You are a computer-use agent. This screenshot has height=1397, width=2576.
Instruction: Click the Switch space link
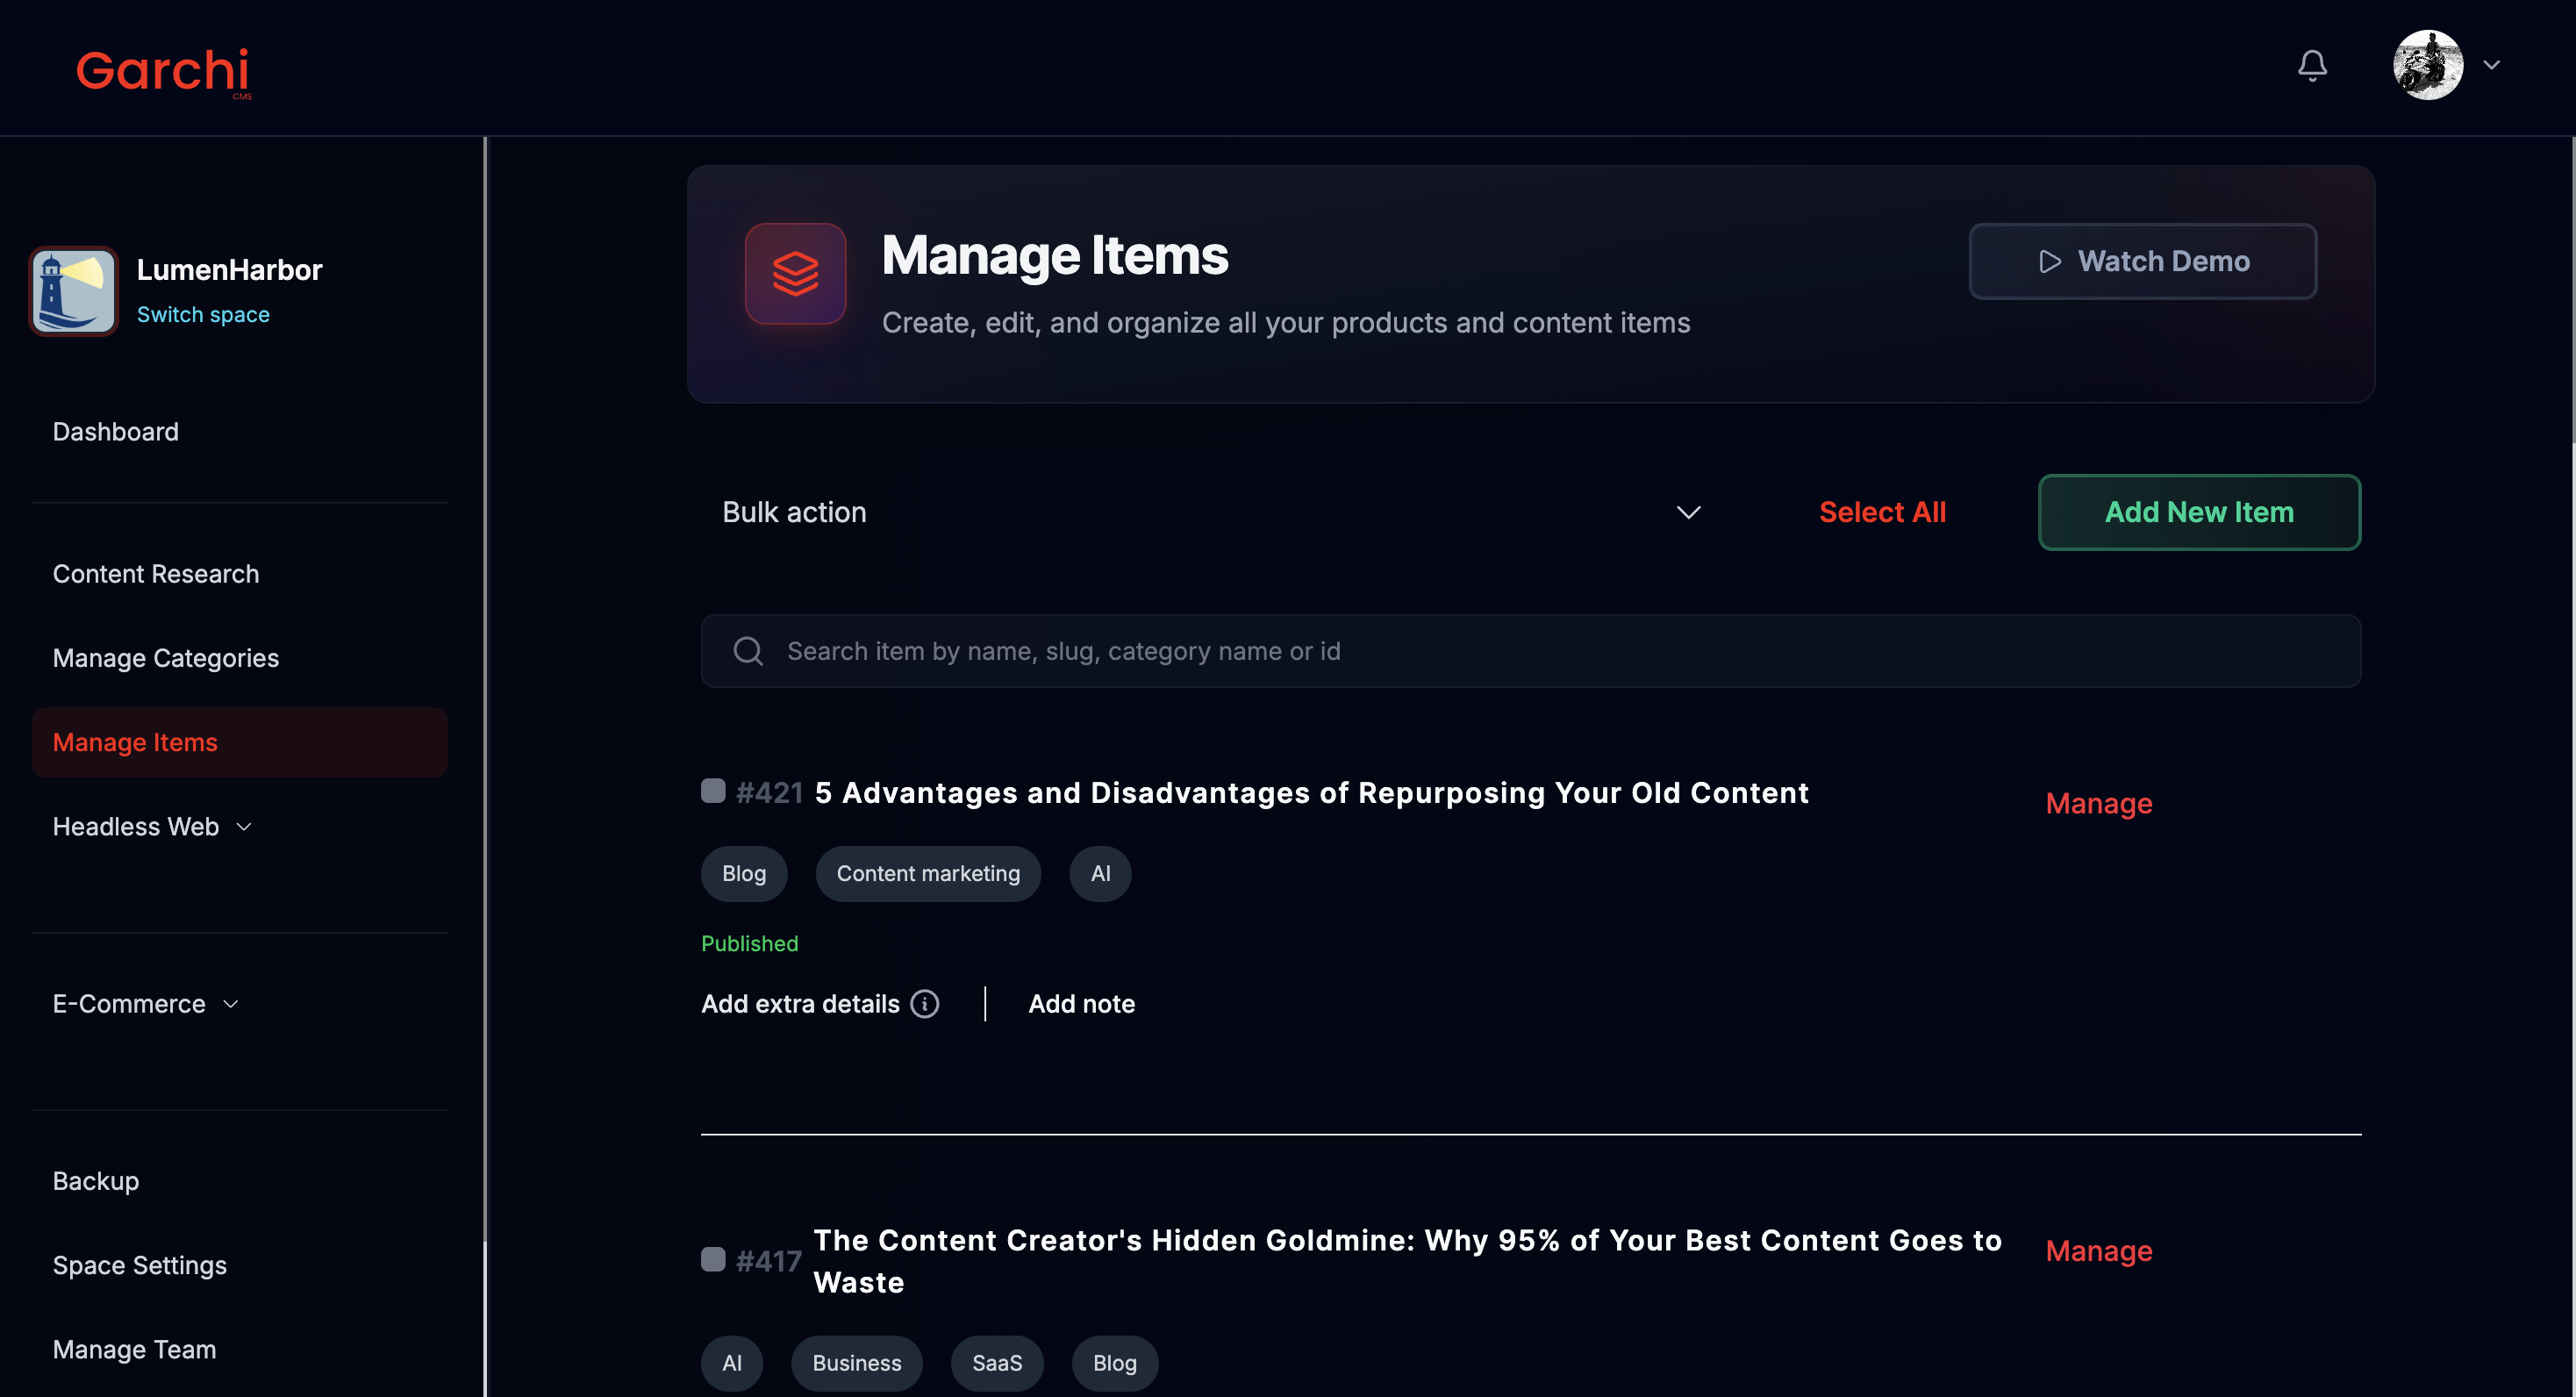(203, 314)
